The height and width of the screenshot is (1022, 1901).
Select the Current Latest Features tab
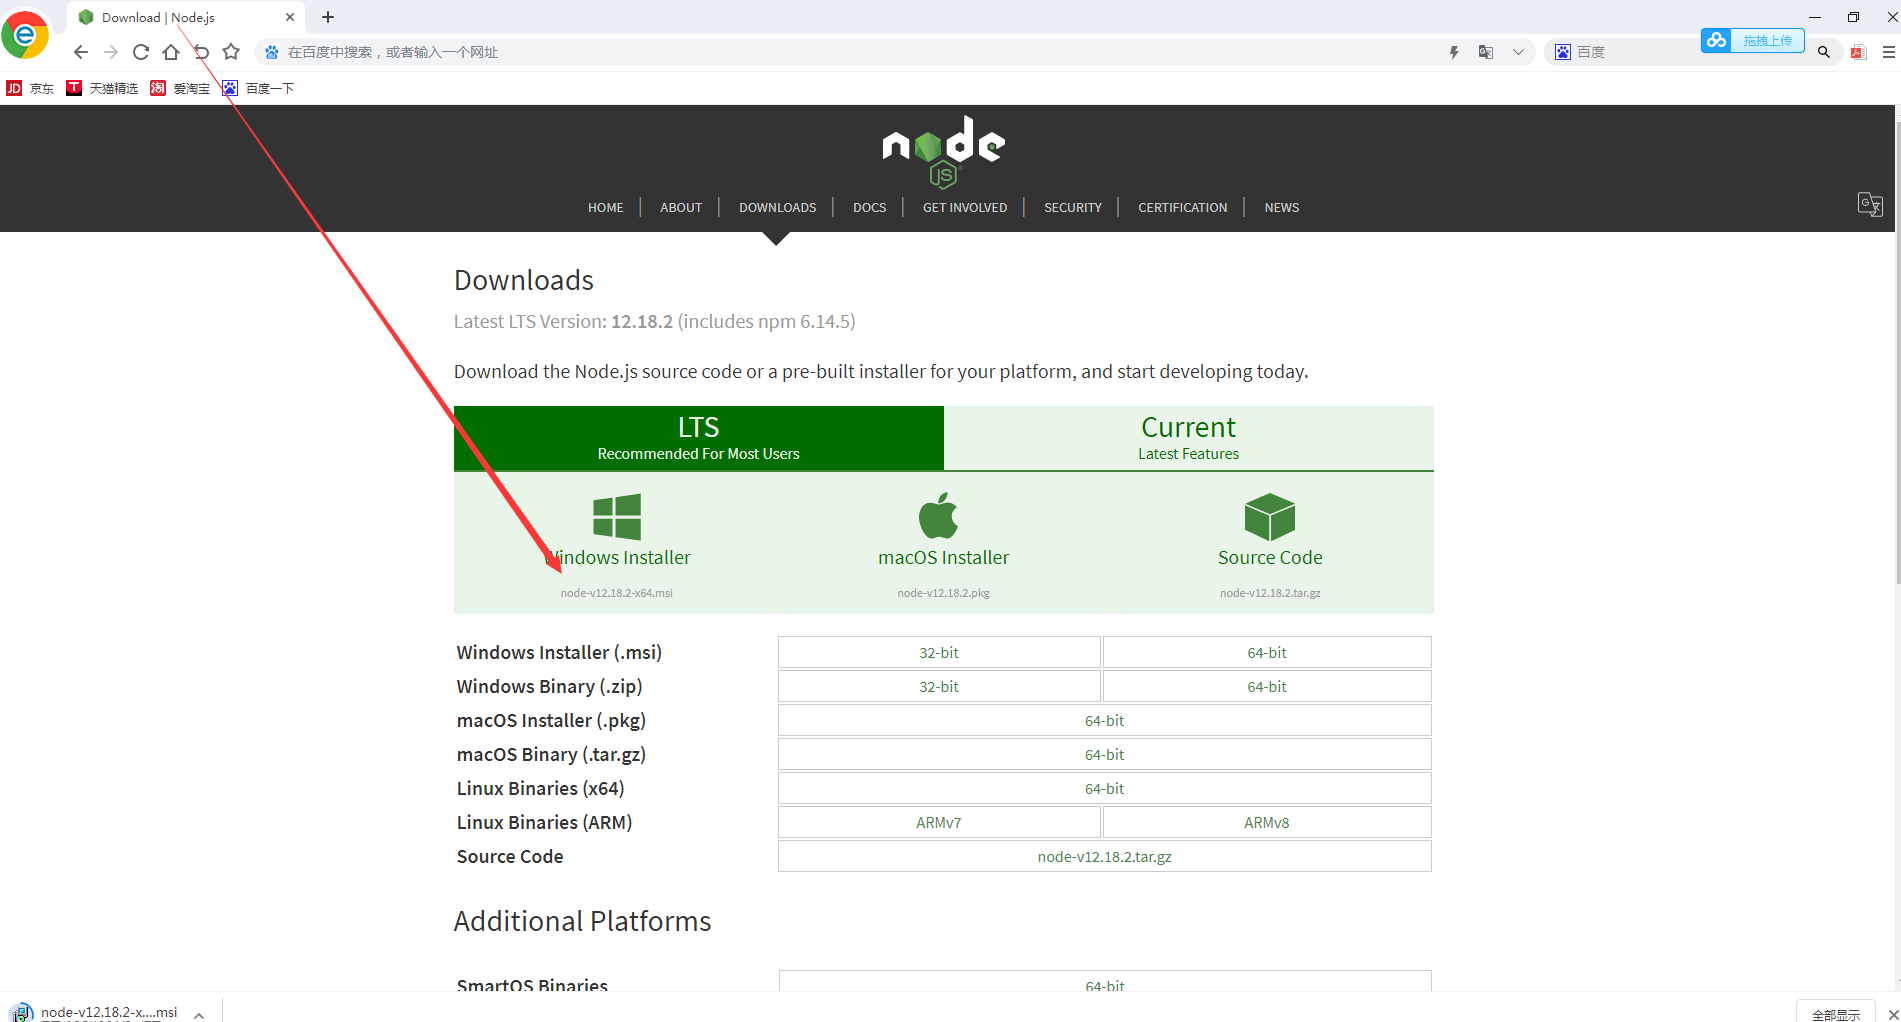coord(1188,438)
